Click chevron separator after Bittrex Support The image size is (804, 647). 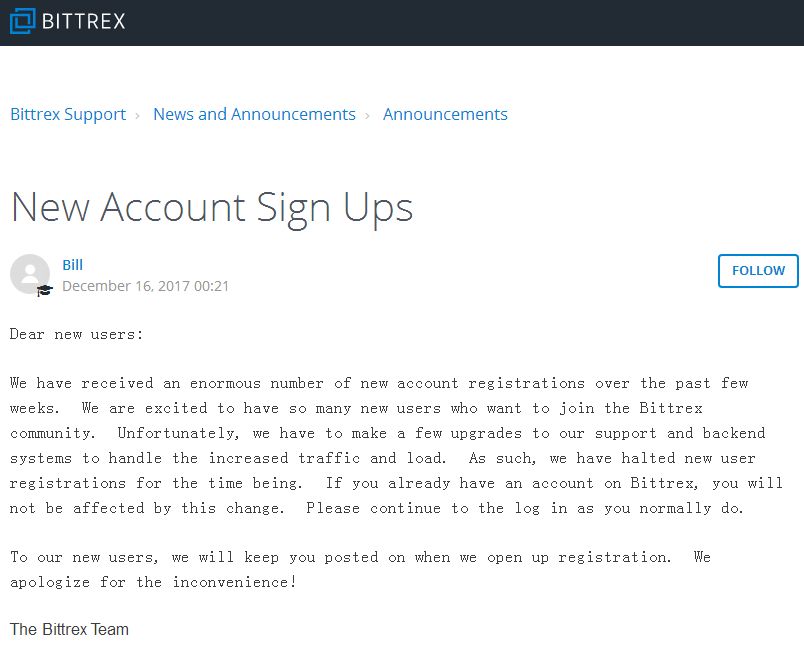pos(137,115)
